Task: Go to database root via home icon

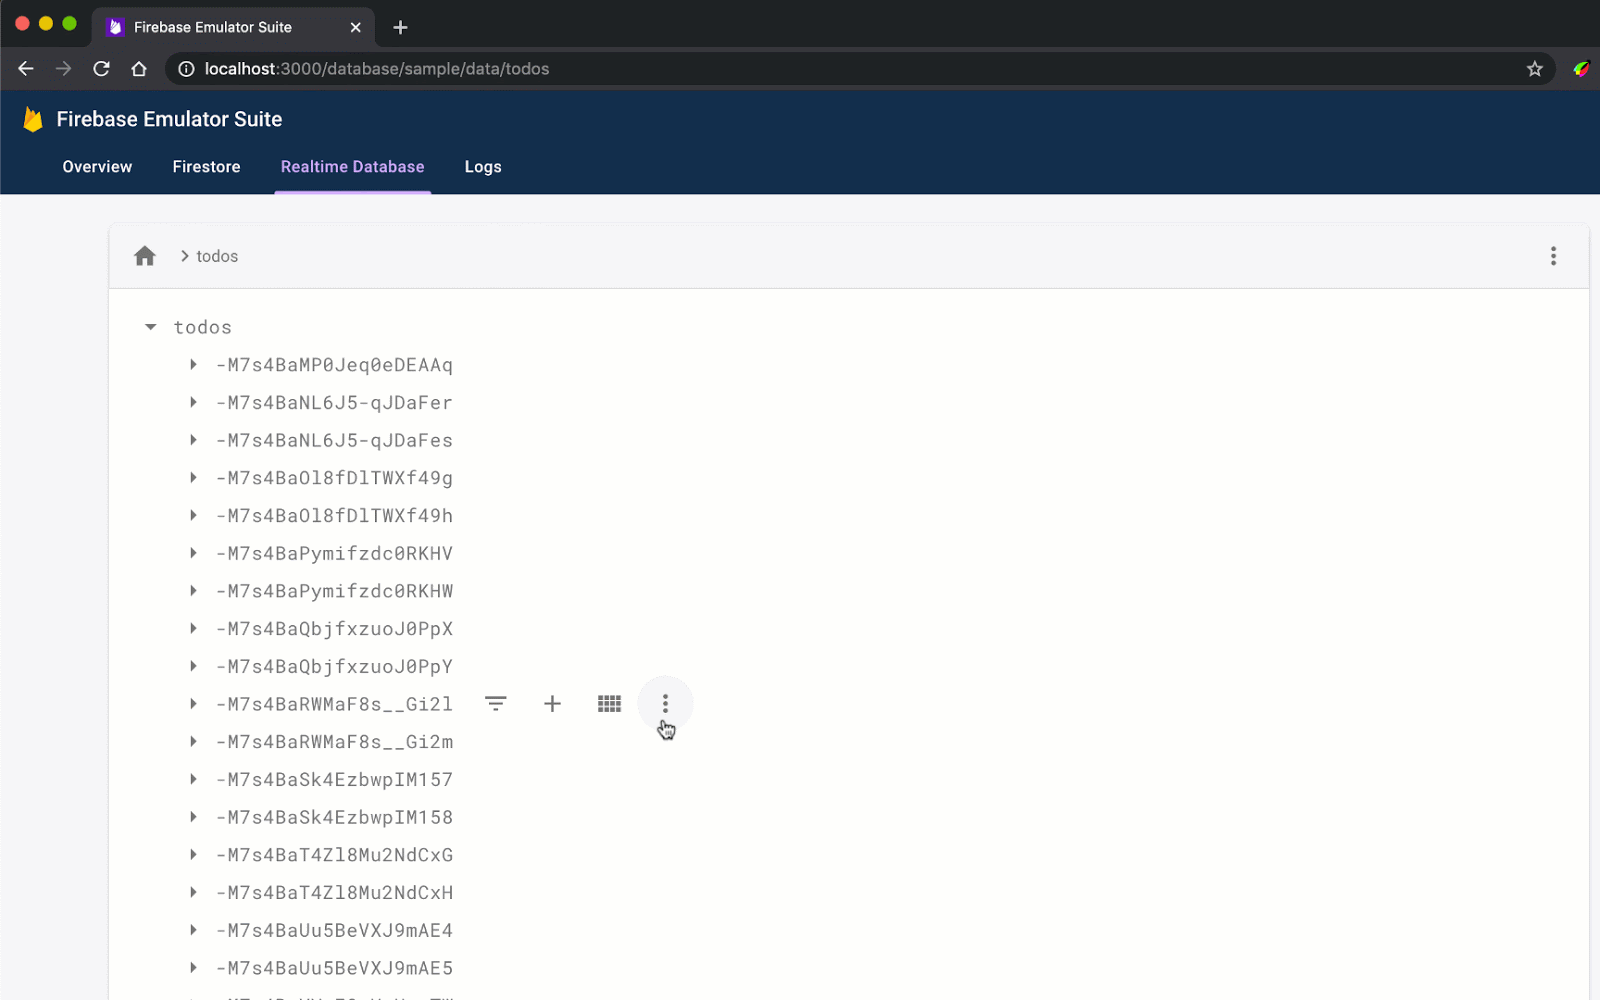Action: [x=145, y=256]
